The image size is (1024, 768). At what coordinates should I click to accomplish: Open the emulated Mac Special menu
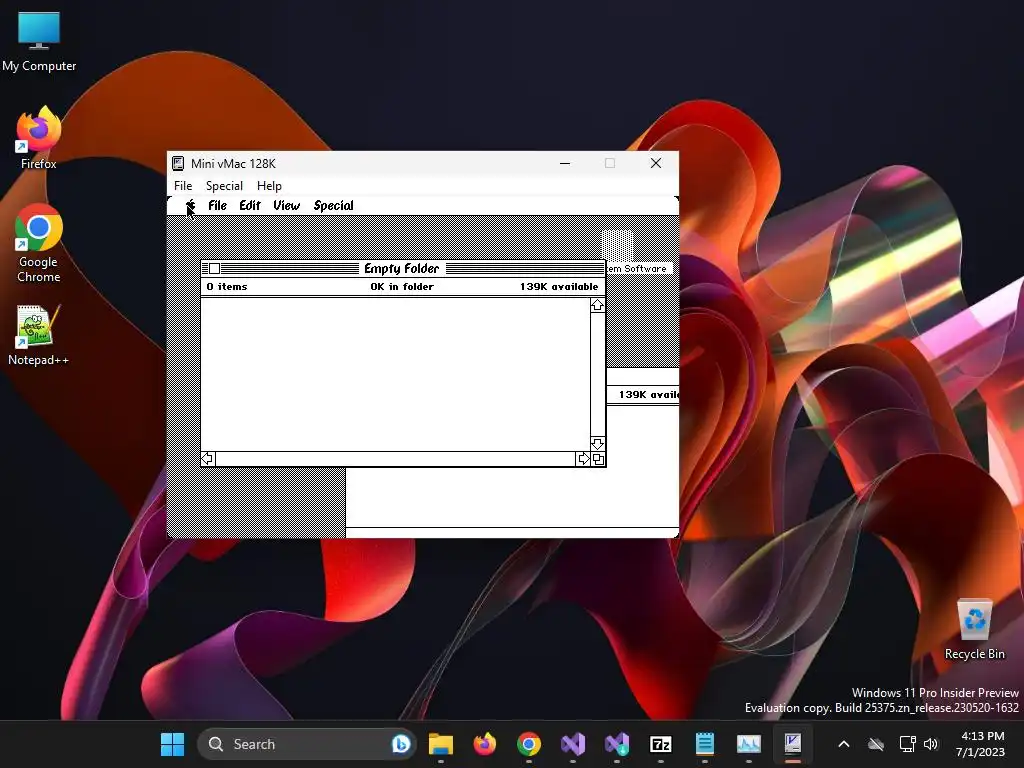click(333, 206)
